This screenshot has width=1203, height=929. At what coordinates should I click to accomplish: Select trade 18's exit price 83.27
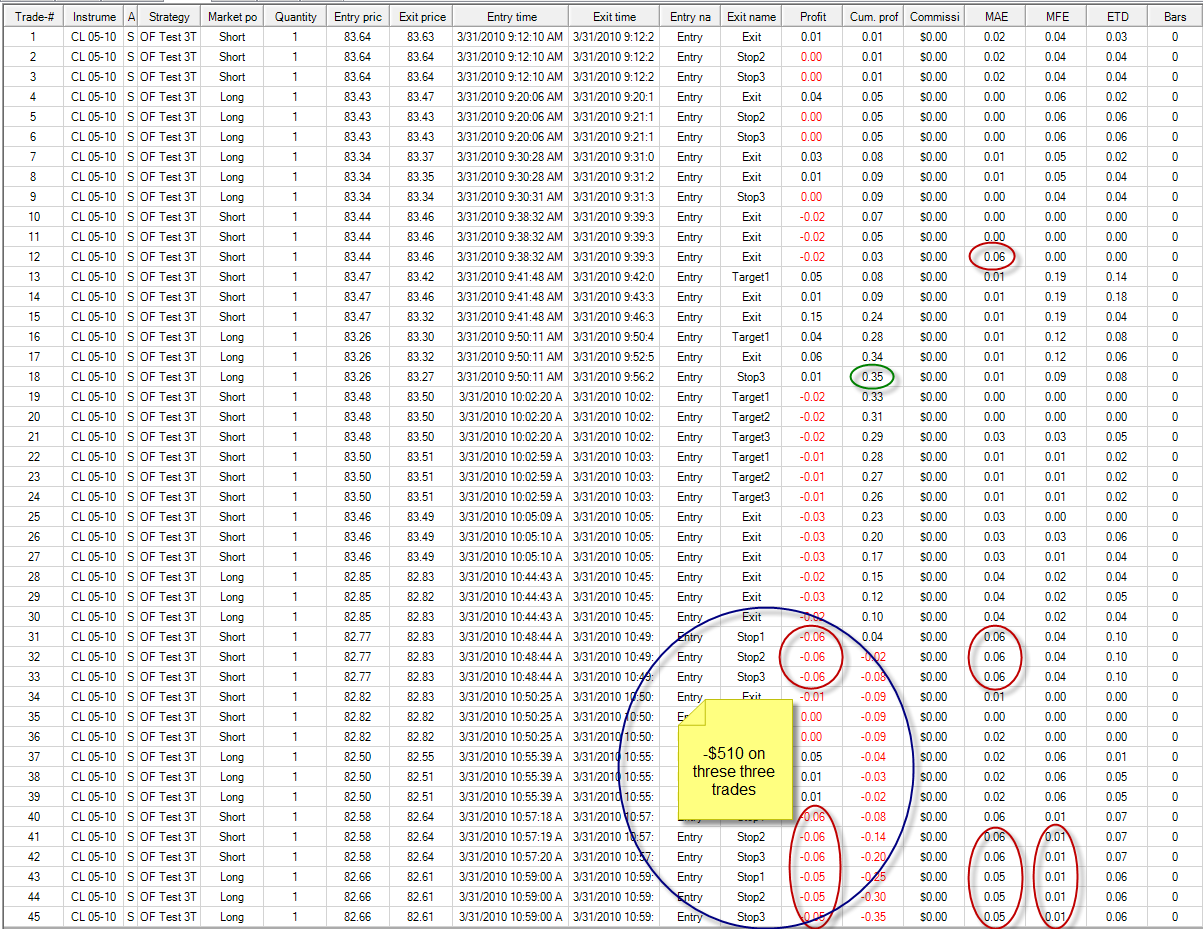420,377
